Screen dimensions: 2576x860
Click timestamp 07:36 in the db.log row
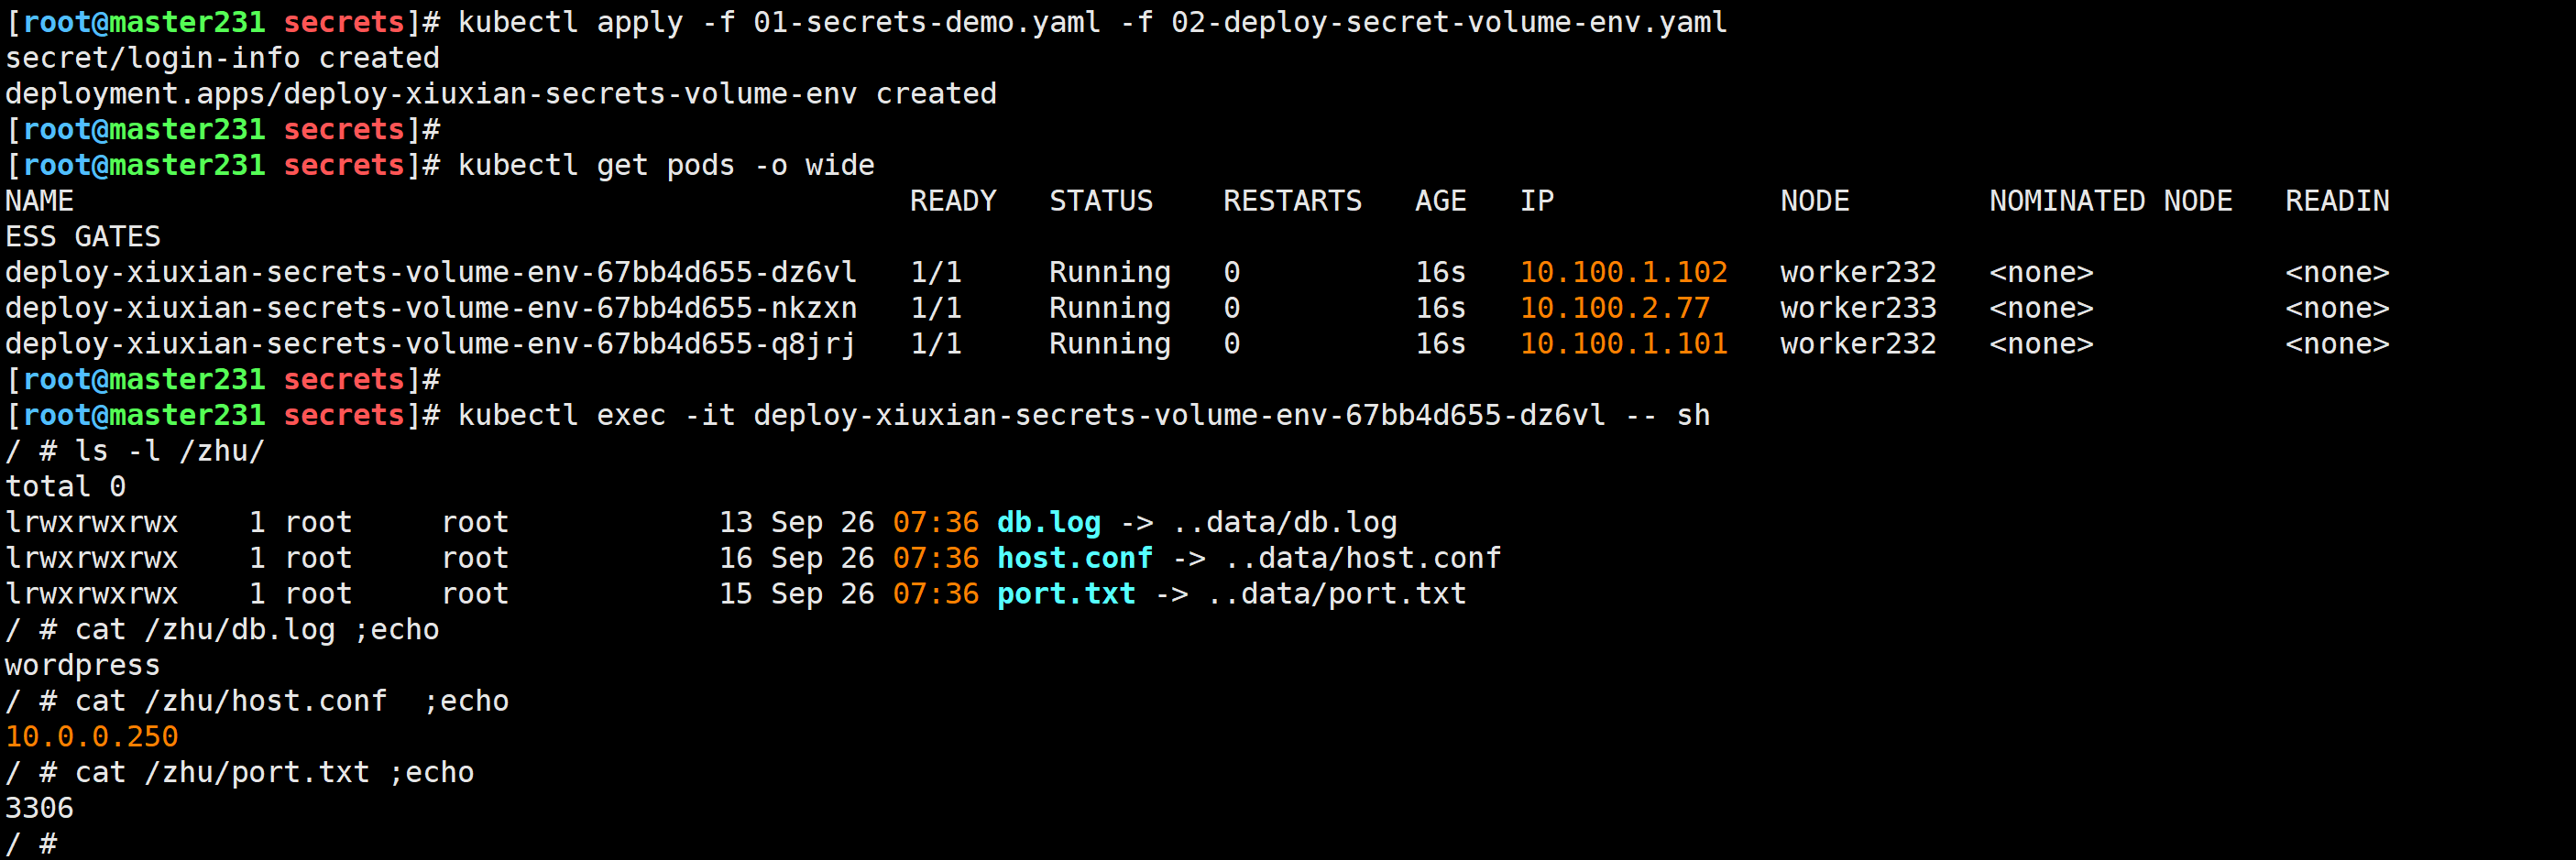tap(936, 522)
